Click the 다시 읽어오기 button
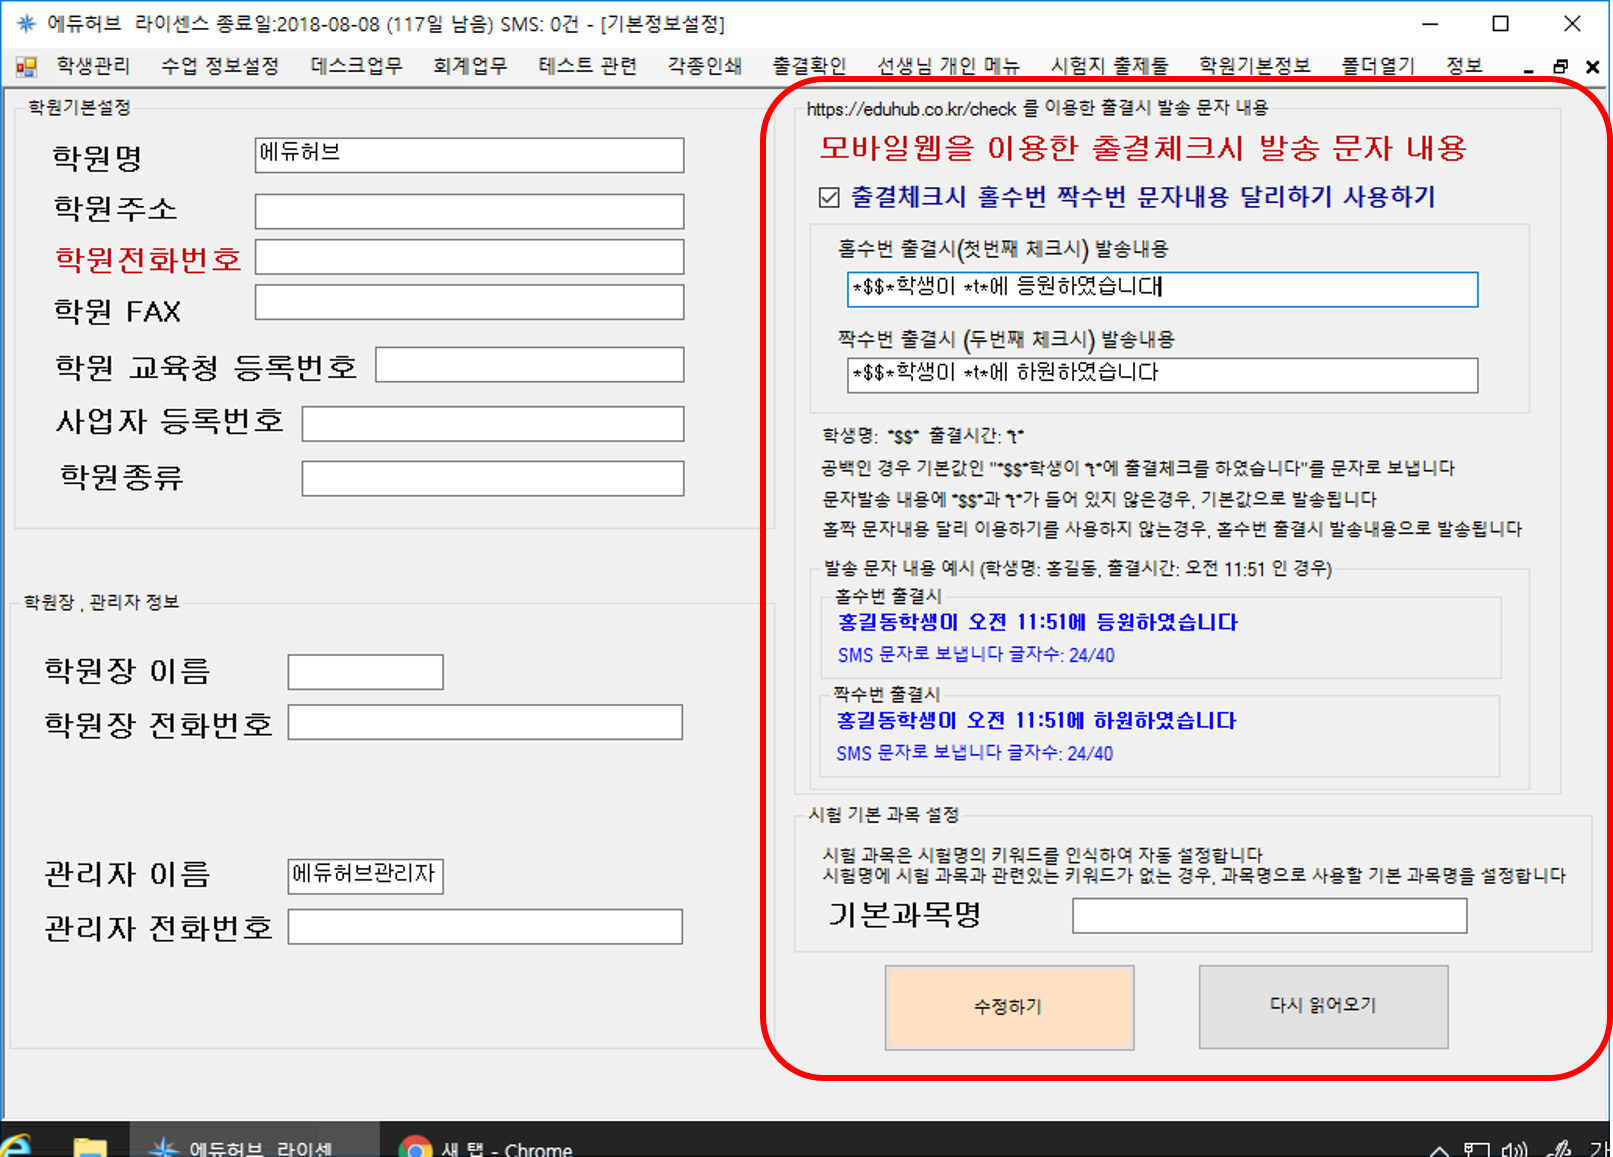This screenshot has width=1613, height=1157. click(1323, 1006)
